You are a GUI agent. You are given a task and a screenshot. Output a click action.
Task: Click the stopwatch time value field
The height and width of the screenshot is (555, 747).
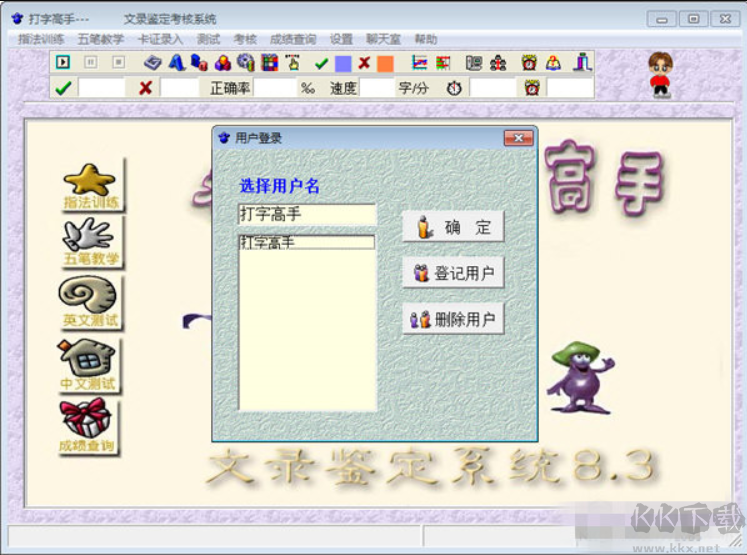[494, 88]
